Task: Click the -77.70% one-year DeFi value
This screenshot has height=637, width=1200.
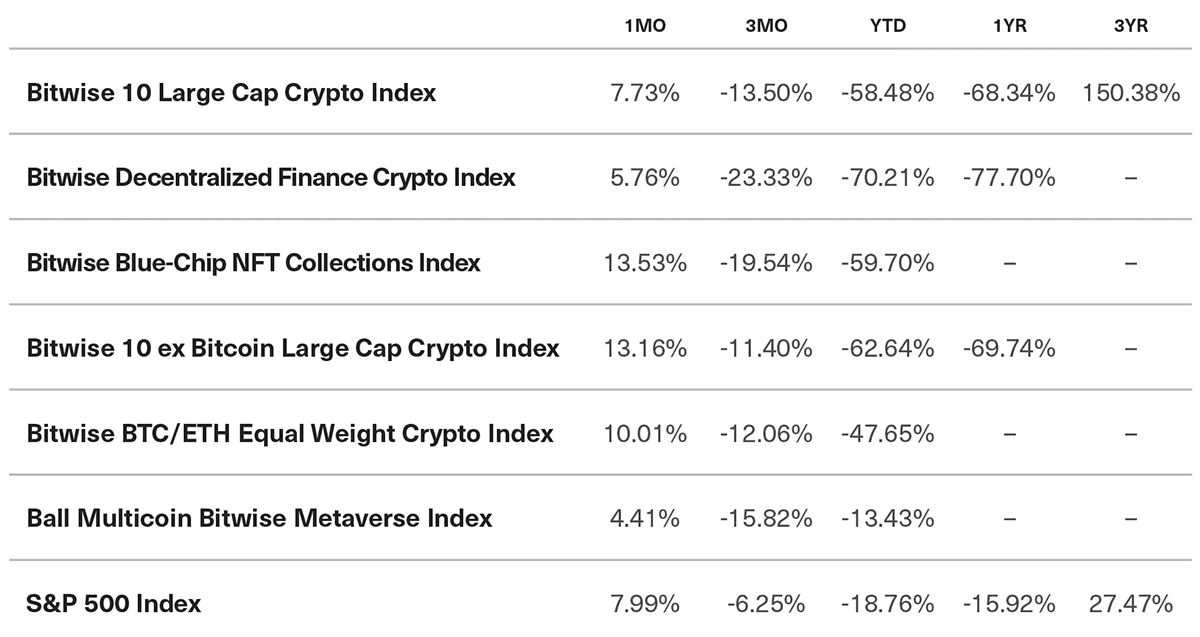Action: coord(1009,178)
